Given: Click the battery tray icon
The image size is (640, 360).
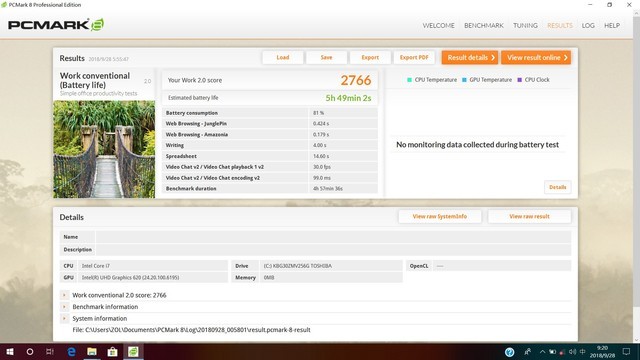Looking at the screenshot, I should 552,352.
